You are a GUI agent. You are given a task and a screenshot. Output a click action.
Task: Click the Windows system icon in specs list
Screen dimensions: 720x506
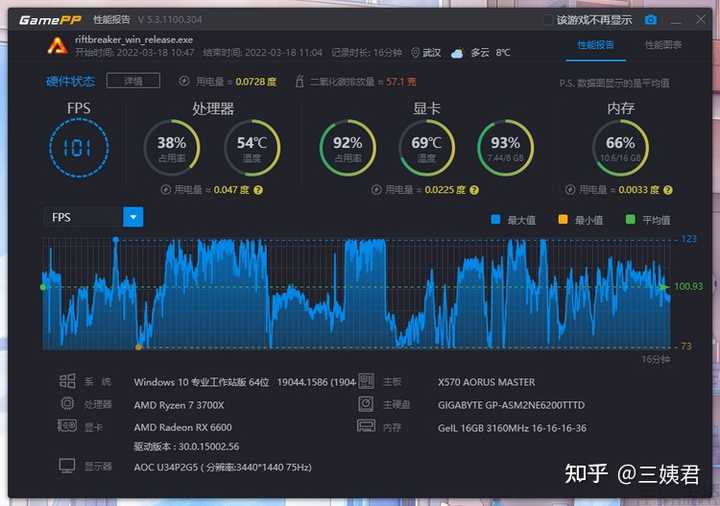click(68, 381)
